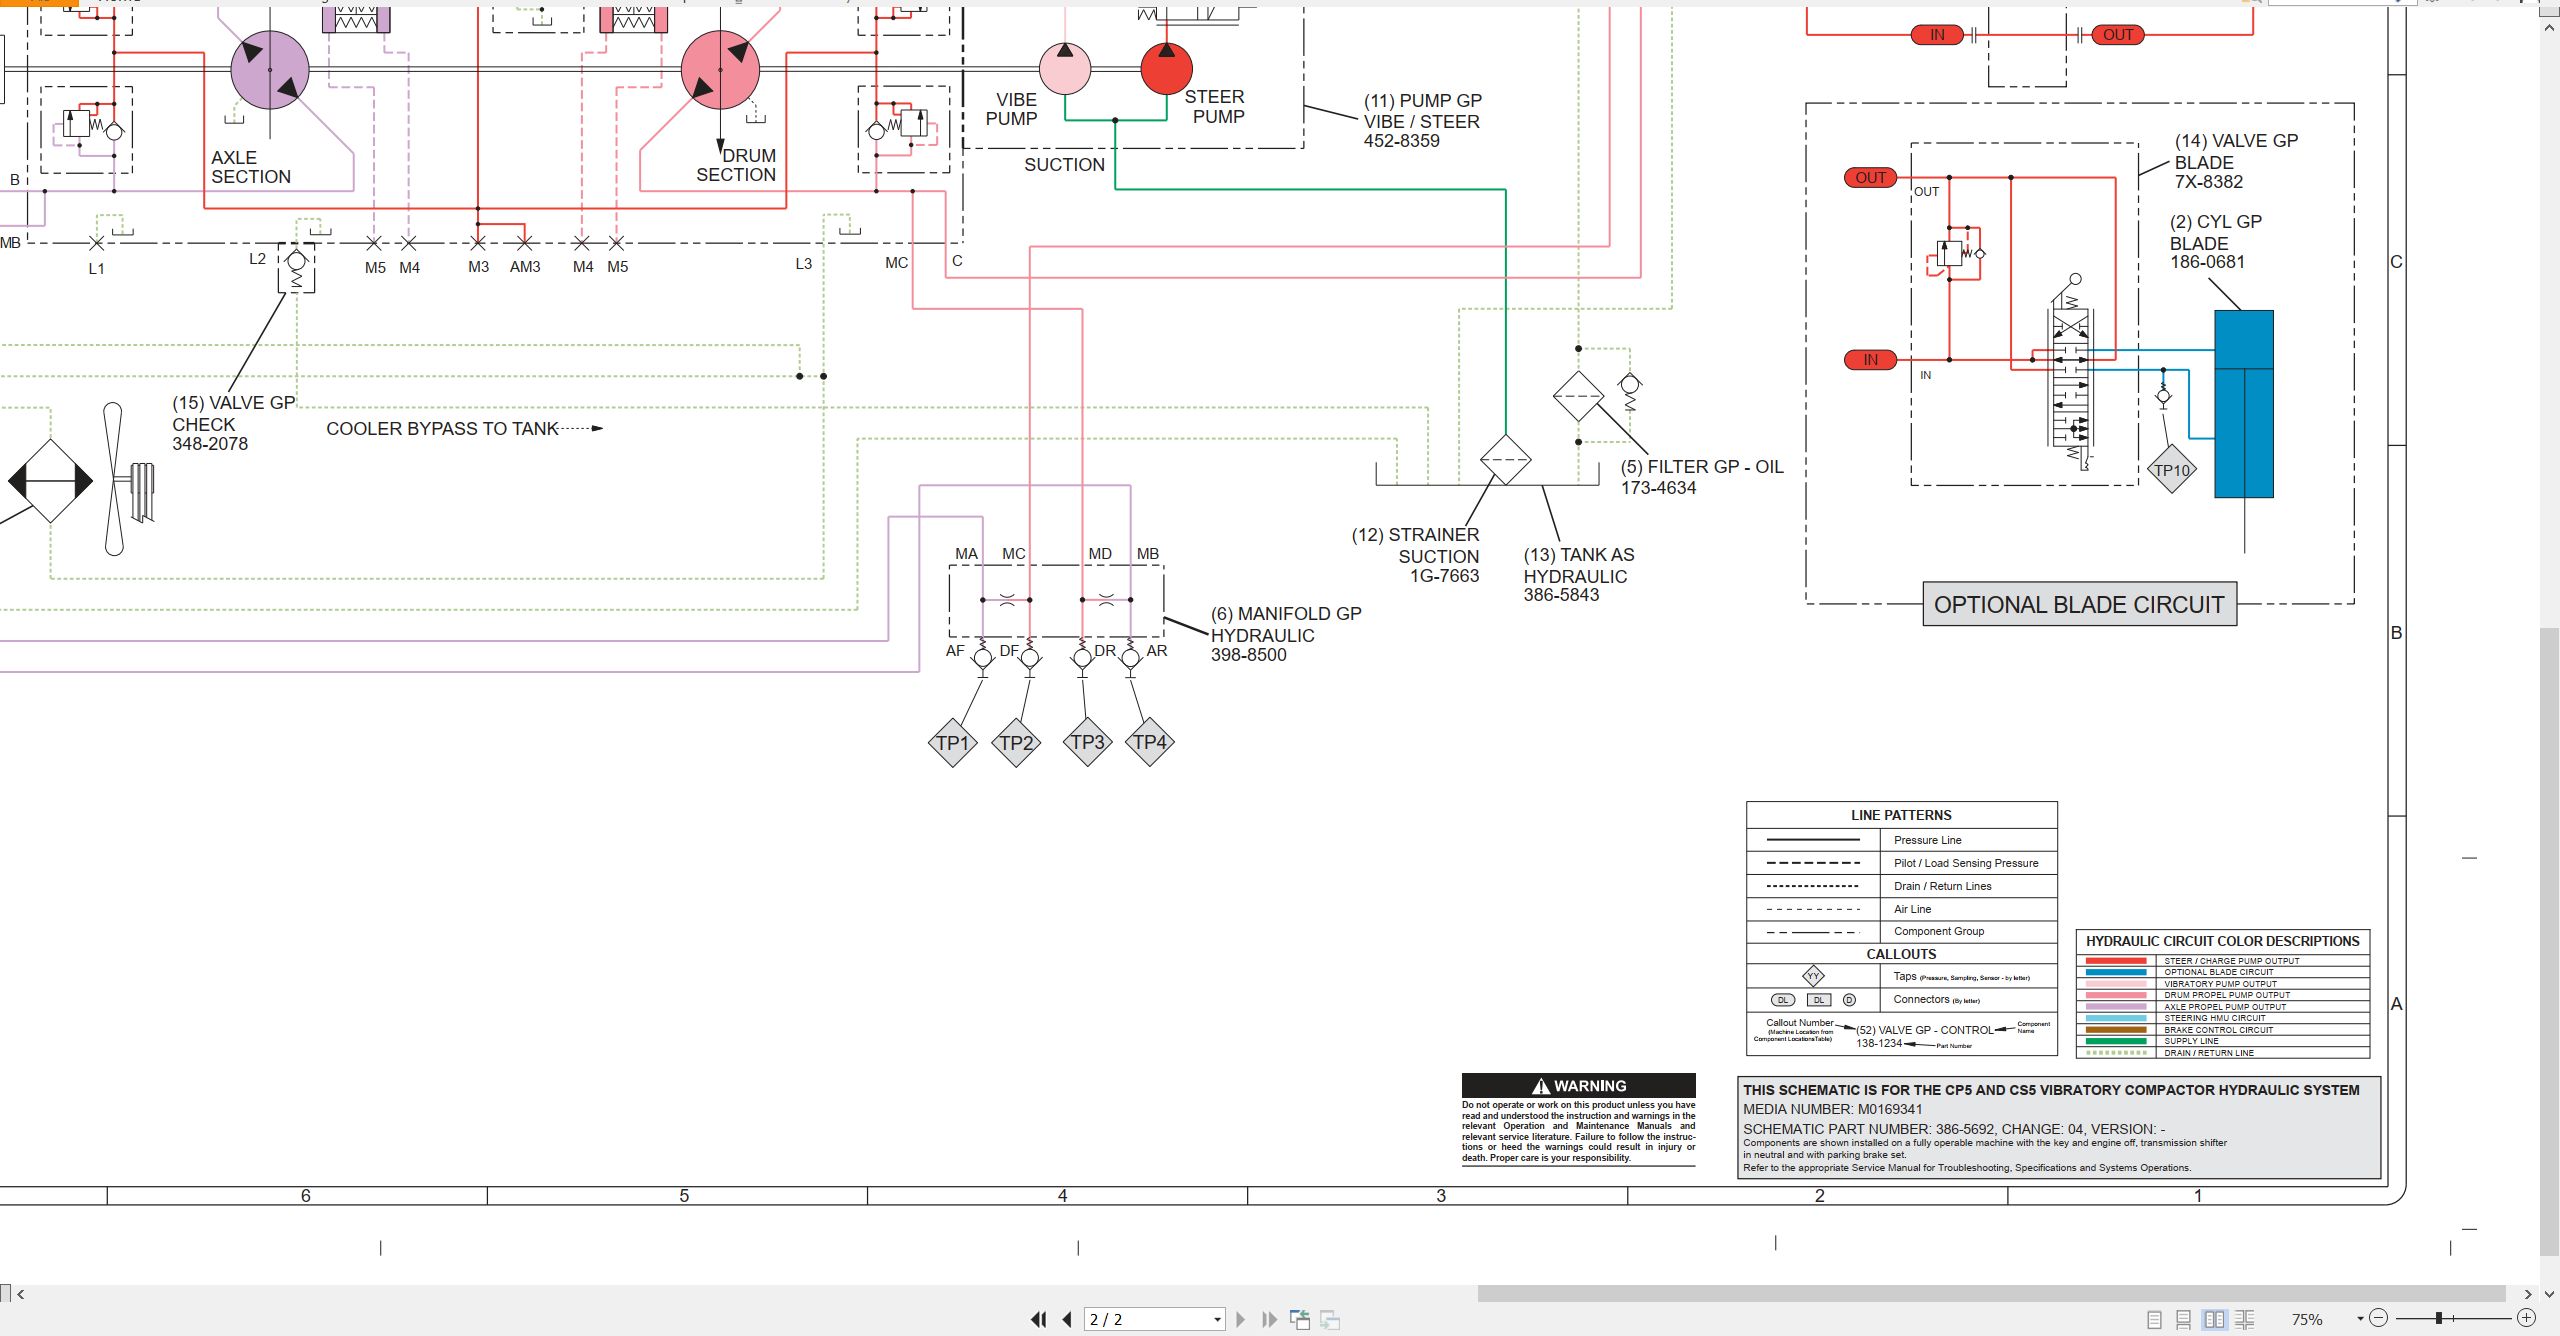
Task: Go to the first page
Action: pyautogui.click(x=1039, y=1319)
